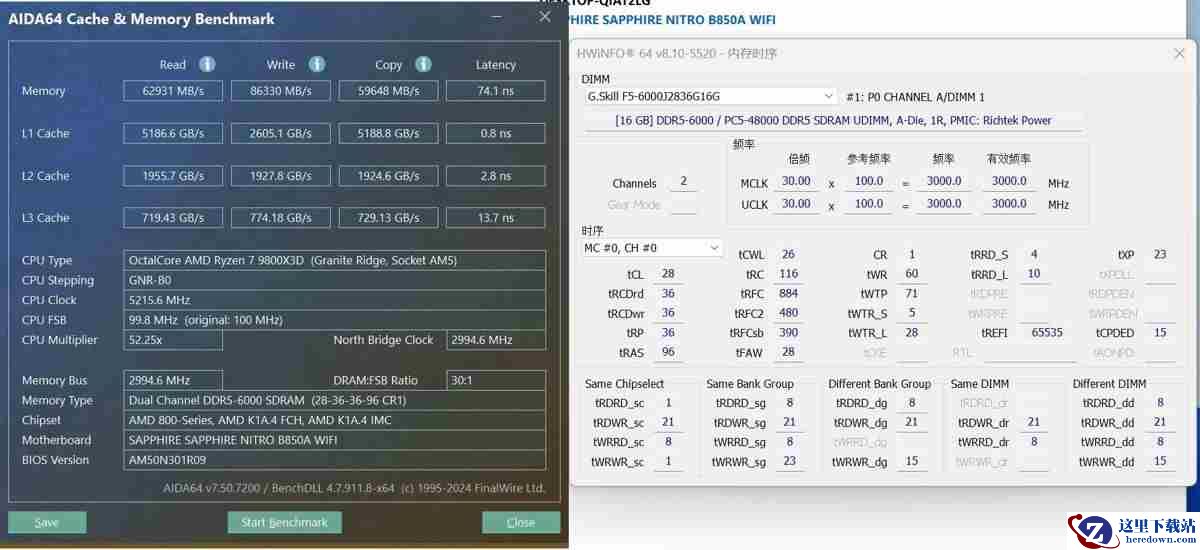Select the Memory Copy value 59648 MB/s
Image resolution: width=1200 pixels, height=550 pixels.
tap(388, 91)
